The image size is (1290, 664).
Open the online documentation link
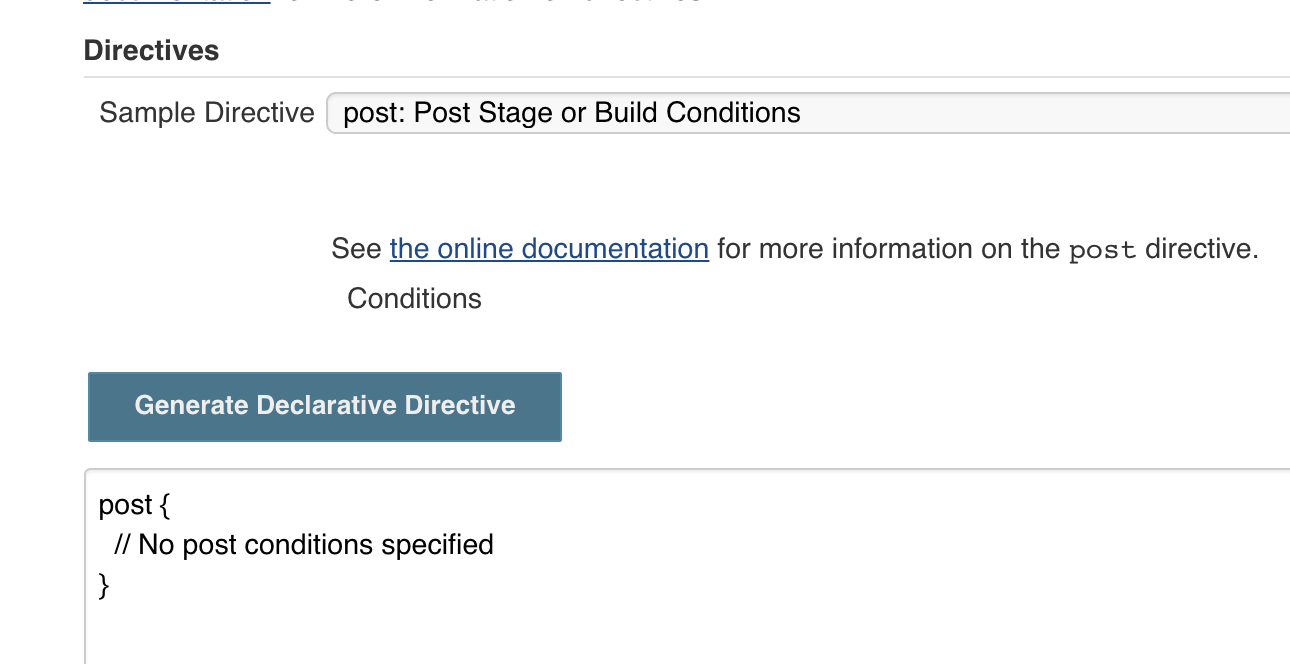pyautogui.click(x=549, y=248)
